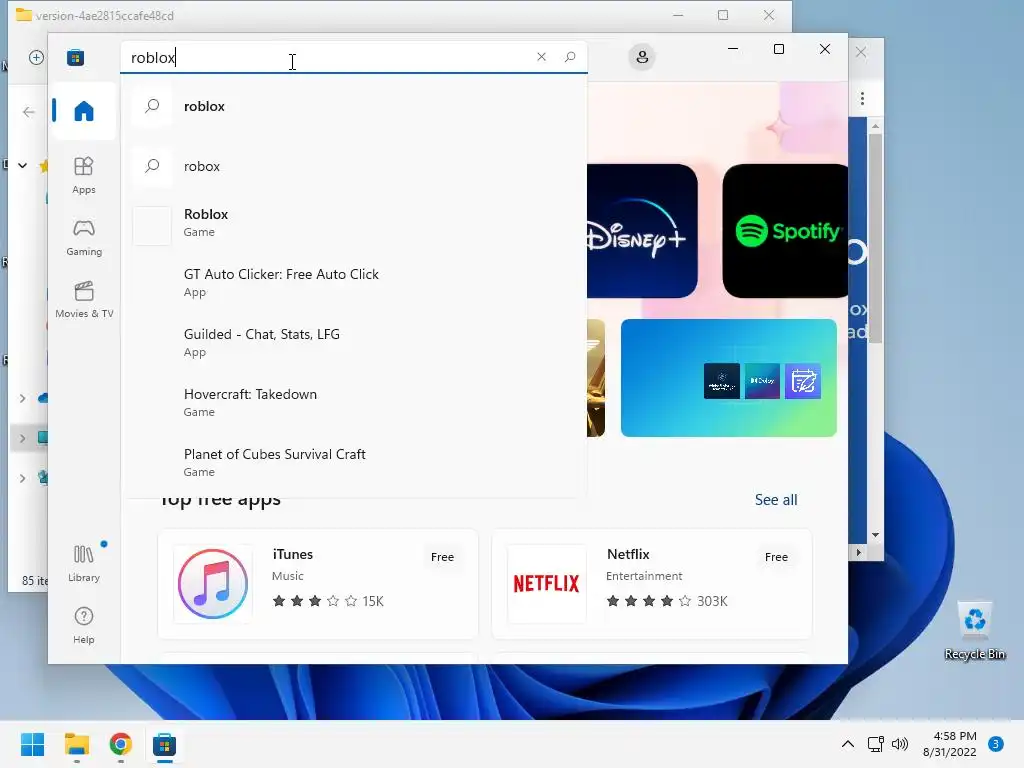Screen dimensions: 1024x768
Task: Go back in File Explorer window
Action: click(x=29, y=112)
